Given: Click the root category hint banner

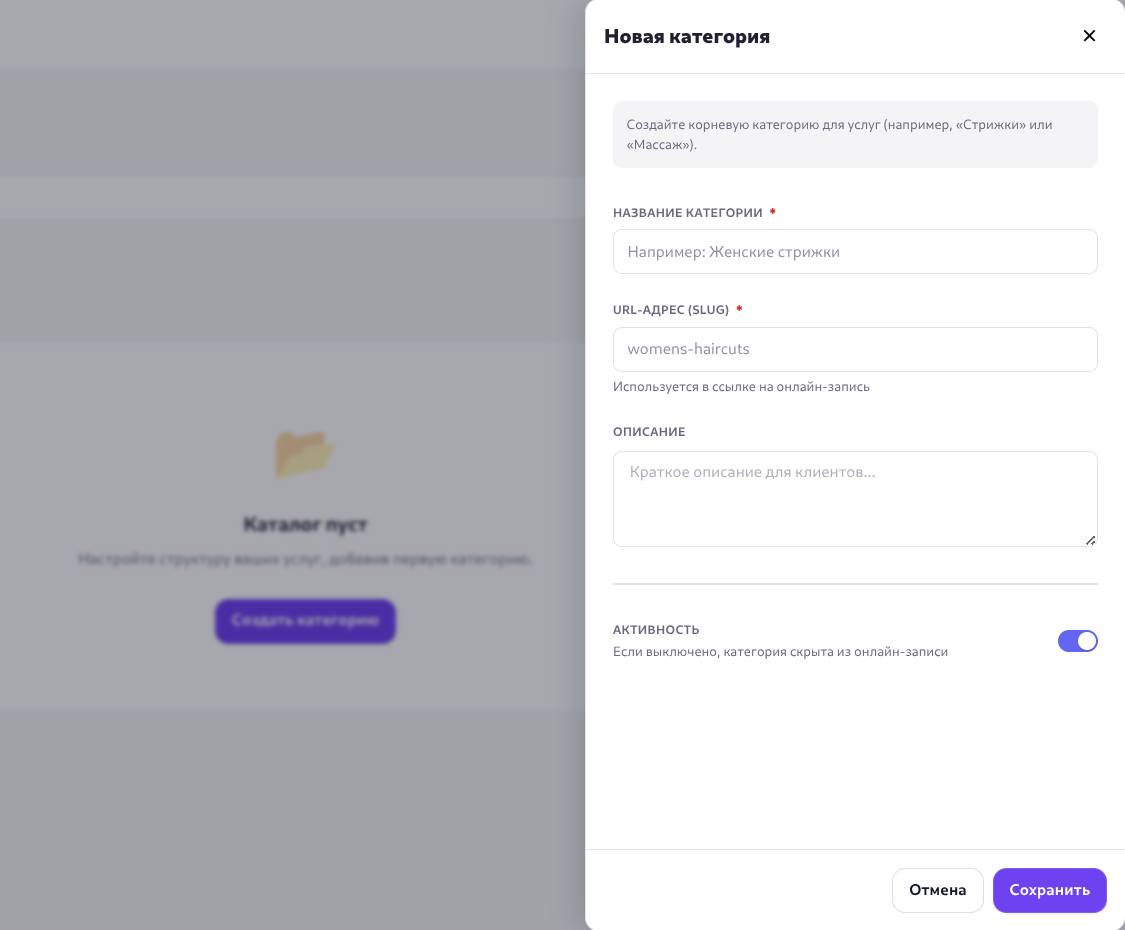Looking at the screenshot, I should tap(855, 135).
